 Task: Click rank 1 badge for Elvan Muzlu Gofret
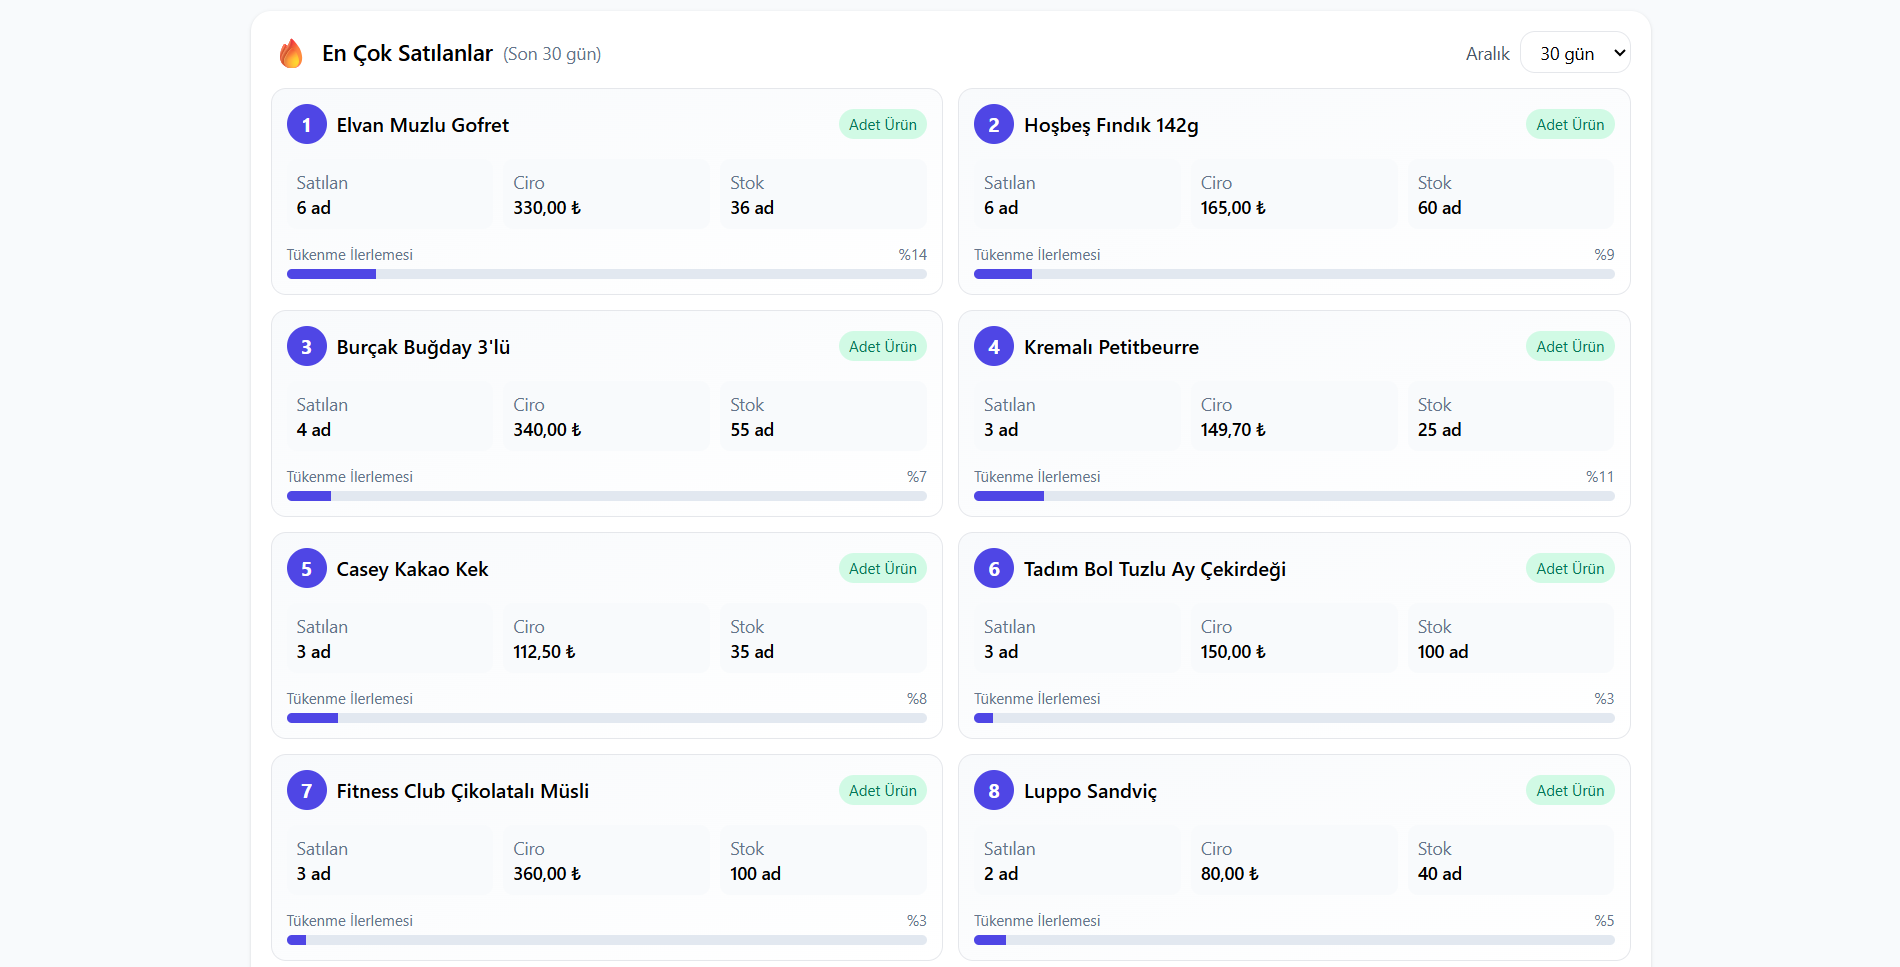(306, 125)
